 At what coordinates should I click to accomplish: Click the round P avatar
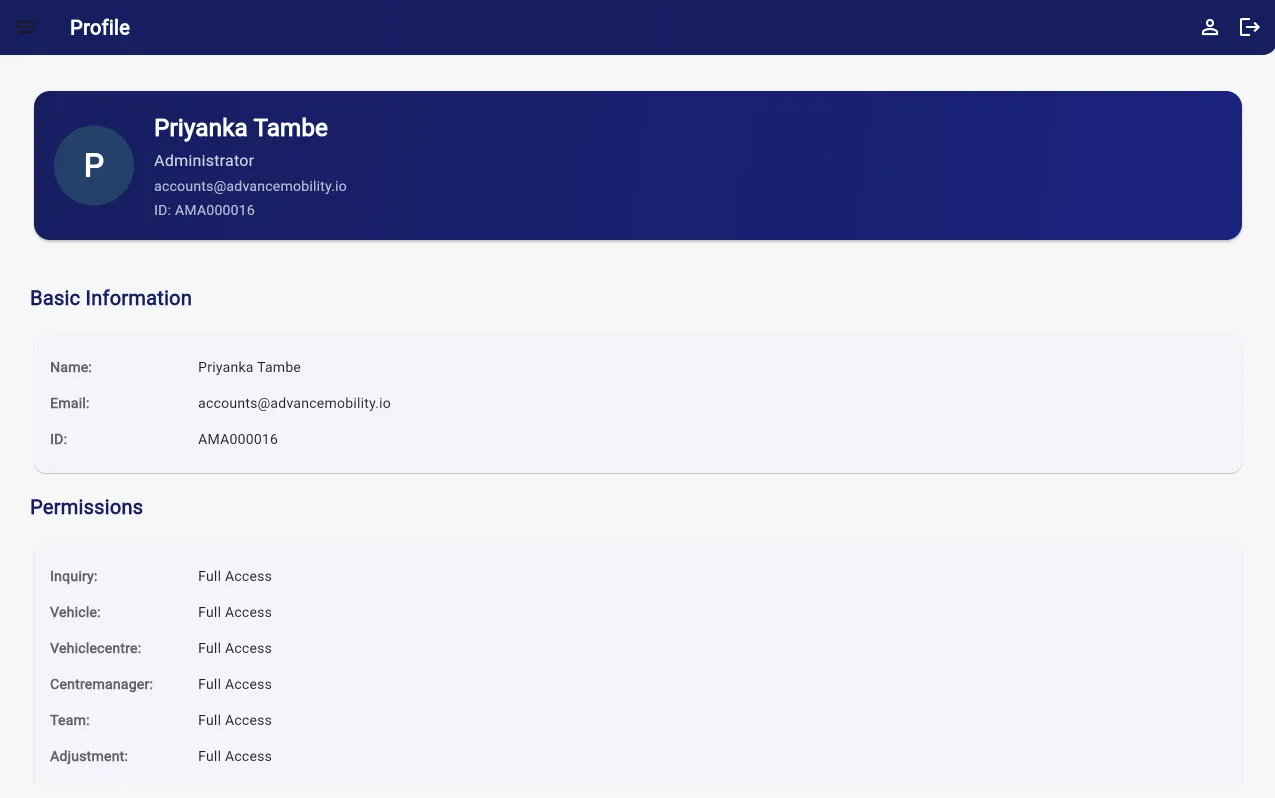[94, 166]
